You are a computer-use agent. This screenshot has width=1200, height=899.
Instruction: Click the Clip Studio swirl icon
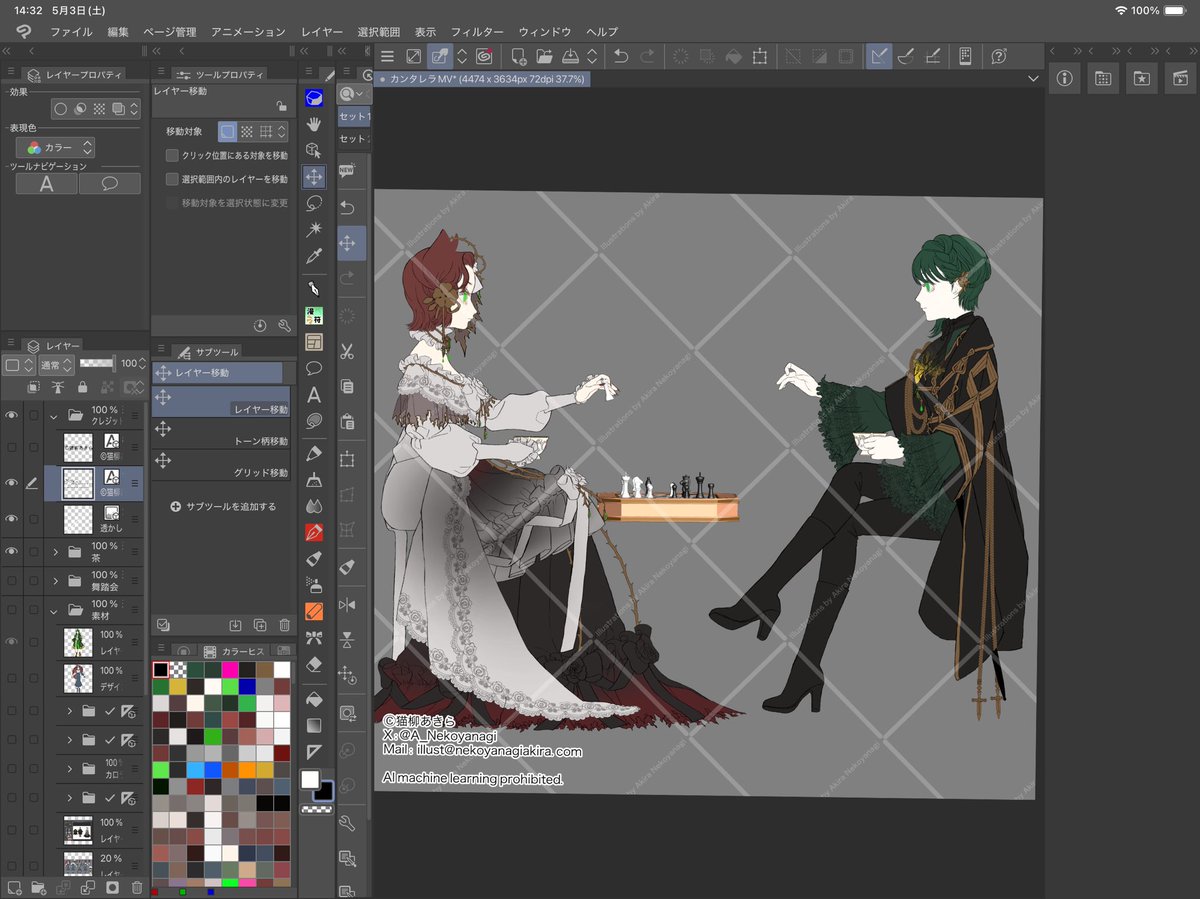[485, 57]
